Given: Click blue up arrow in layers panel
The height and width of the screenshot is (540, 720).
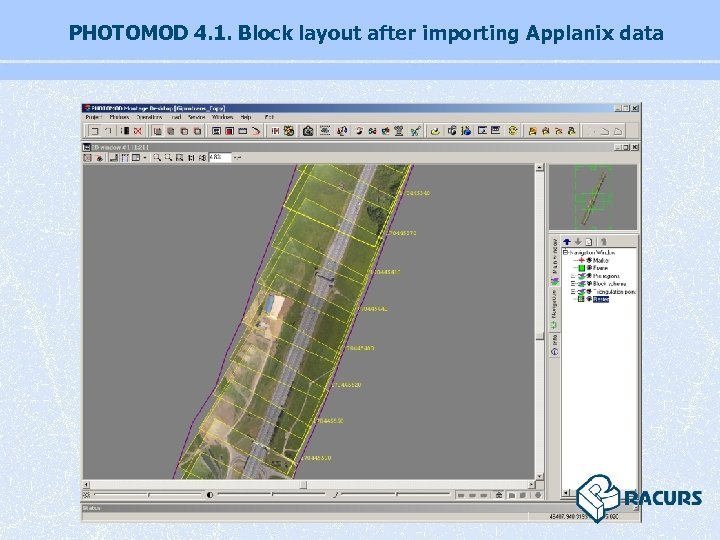Looking at the screenshot, I should click(x=567, y=242).
